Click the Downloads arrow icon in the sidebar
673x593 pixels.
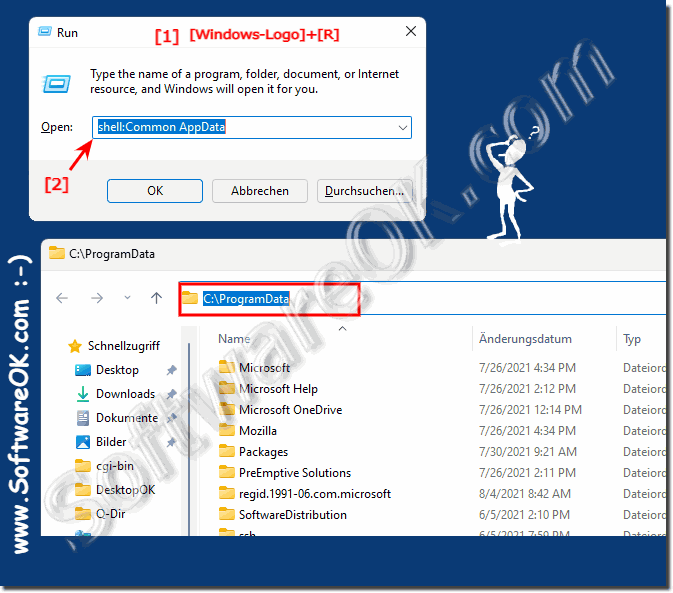[x=83, y=394]
